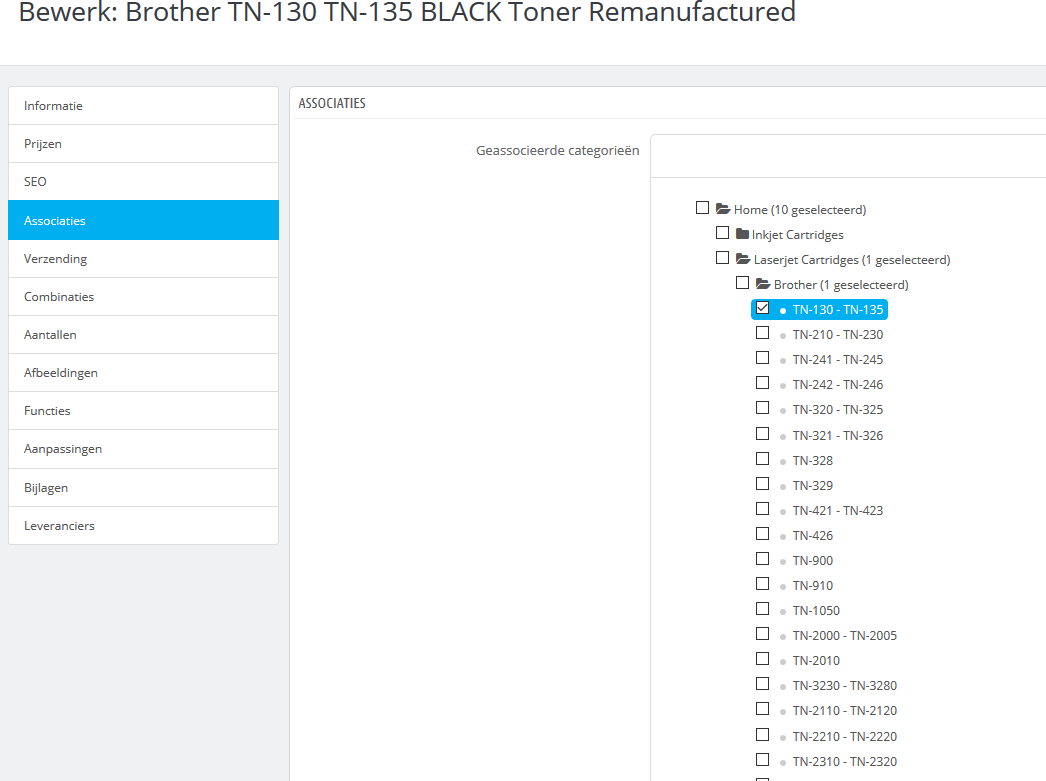
Task: Open the Aantallen tab
Action: pyautogui.click(x=143, y=334)
